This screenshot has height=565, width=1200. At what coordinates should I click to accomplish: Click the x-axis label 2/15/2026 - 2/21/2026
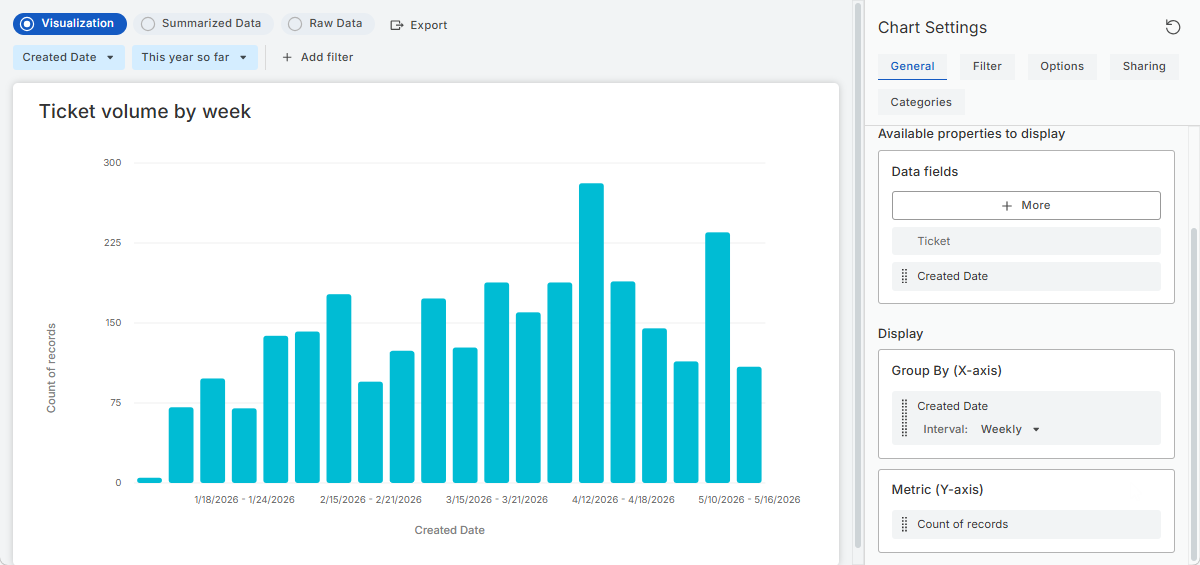click(x=371, y=499)
